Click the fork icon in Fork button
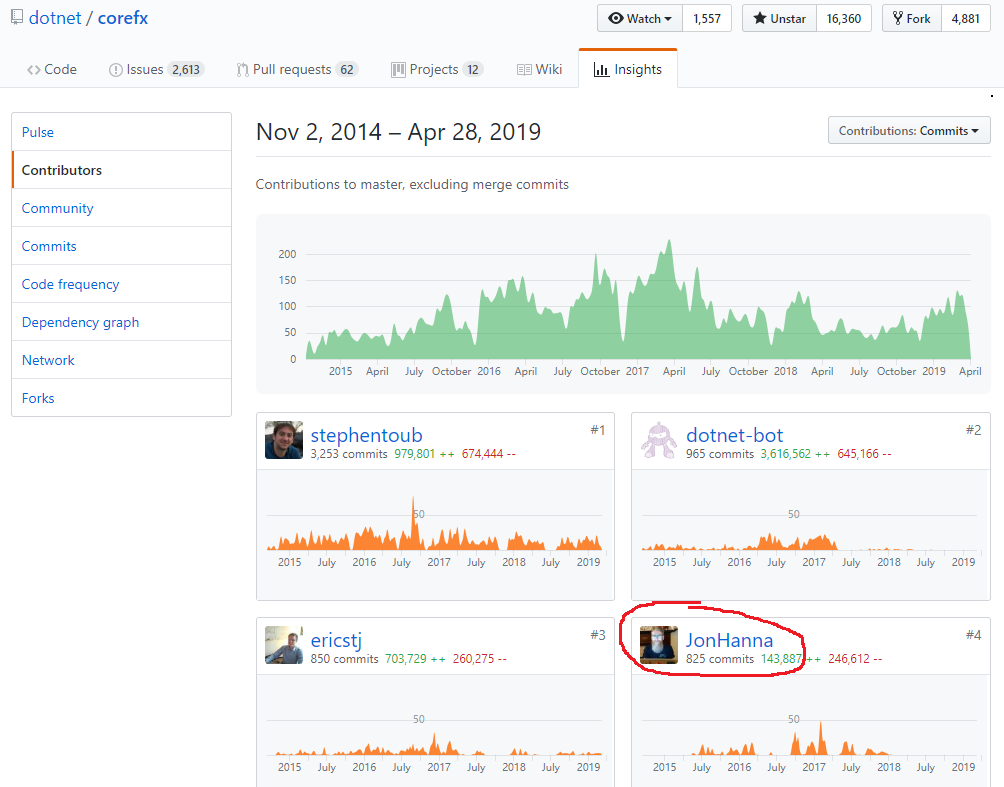Viewport: 1004px width, 787px height. pos(898,18)
